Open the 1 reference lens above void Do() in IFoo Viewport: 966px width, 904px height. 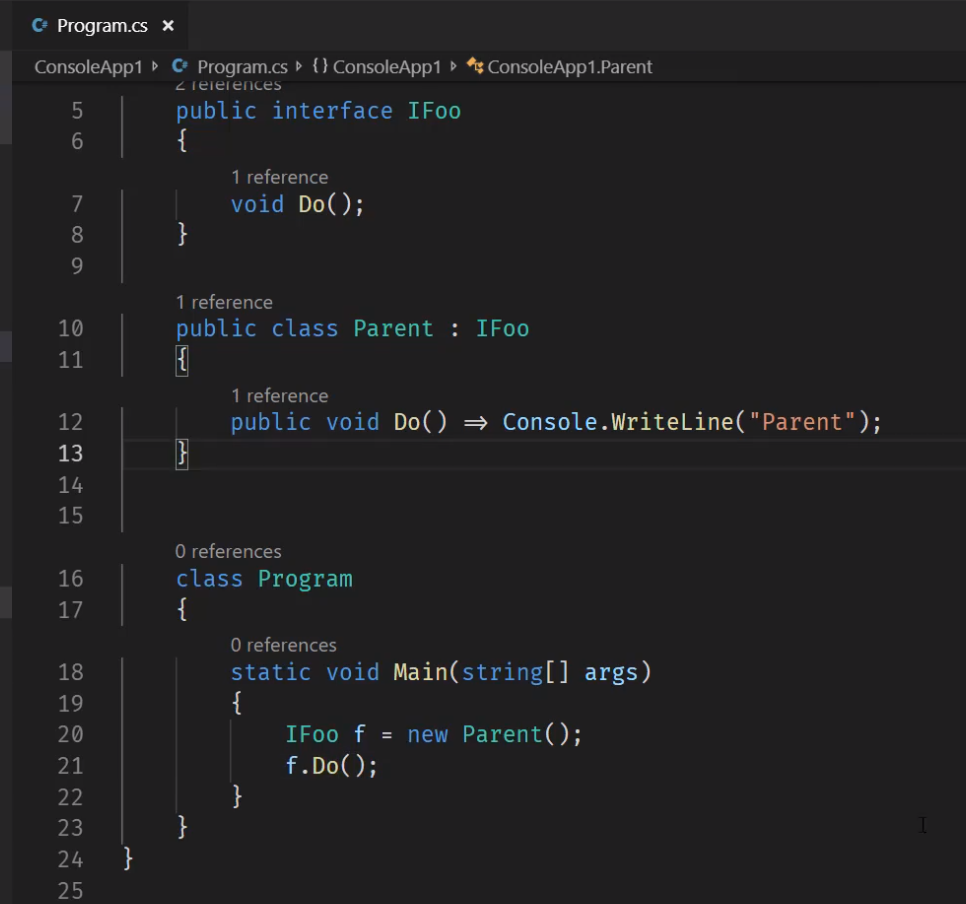pyautogui.click(x=279, y=177)
